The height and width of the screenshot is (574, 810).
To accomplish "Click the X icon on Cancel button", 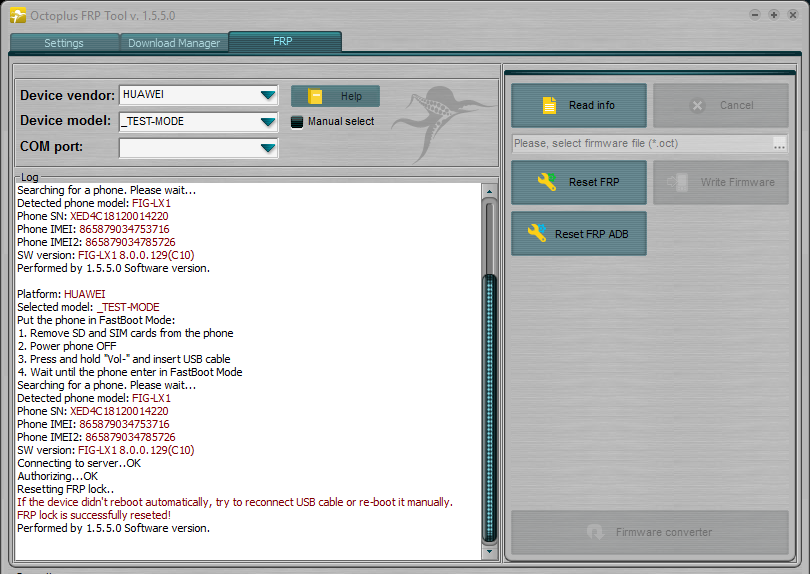I will coord(697,105).
